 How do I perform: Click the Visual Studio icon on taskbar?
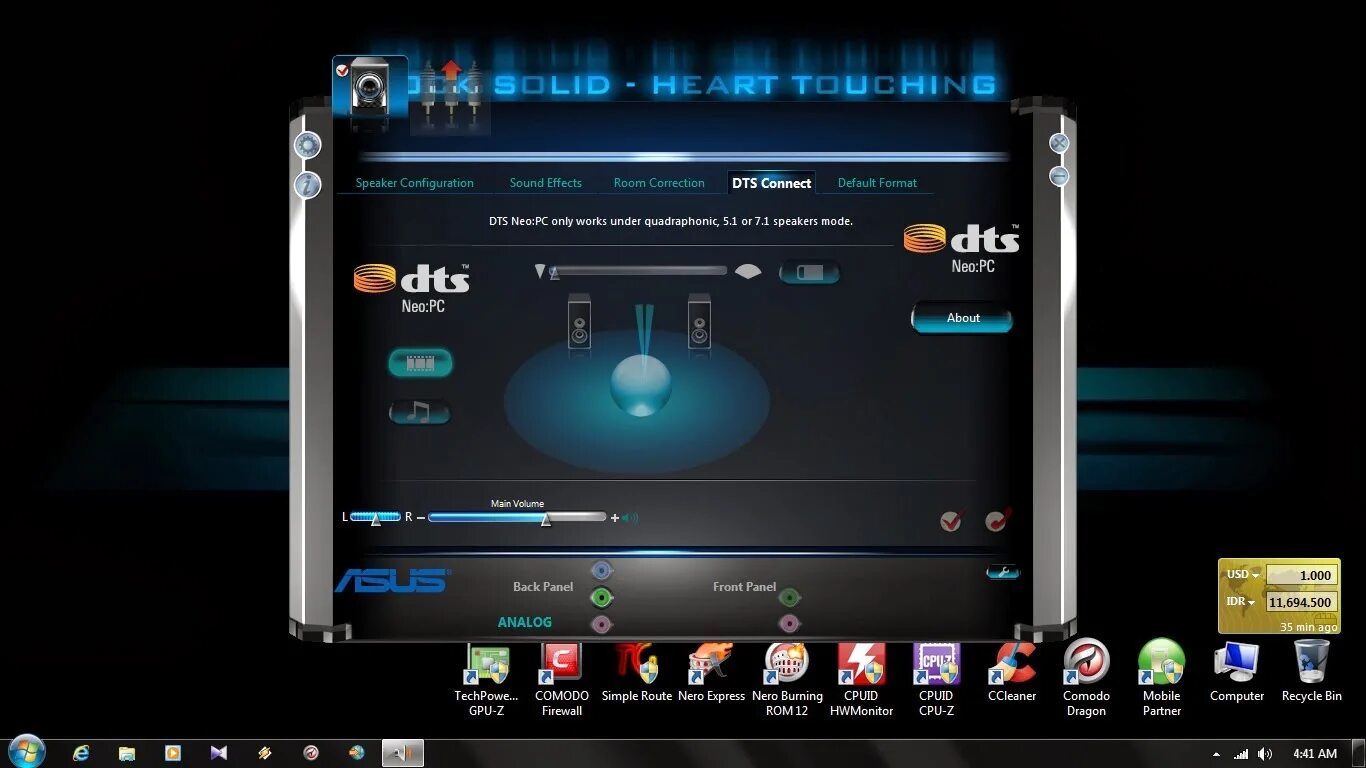point(219,753)
